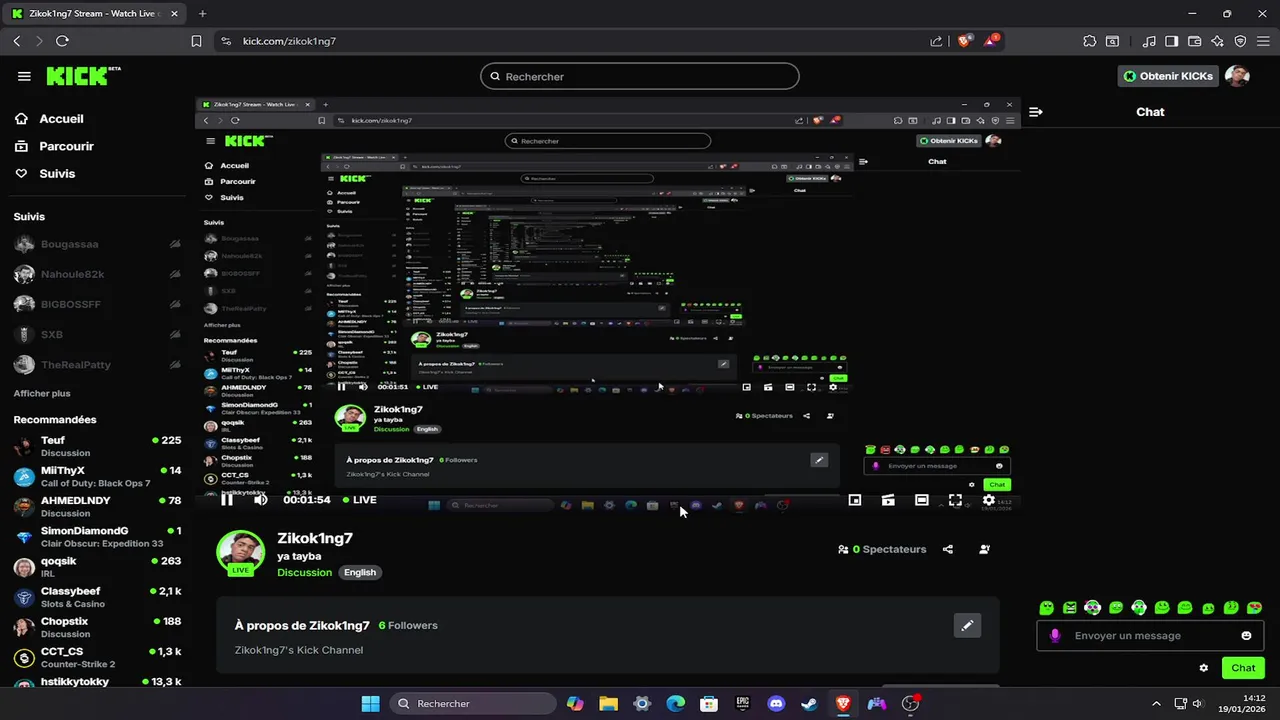Open chat settings gear

click(x=1204, y=668)
